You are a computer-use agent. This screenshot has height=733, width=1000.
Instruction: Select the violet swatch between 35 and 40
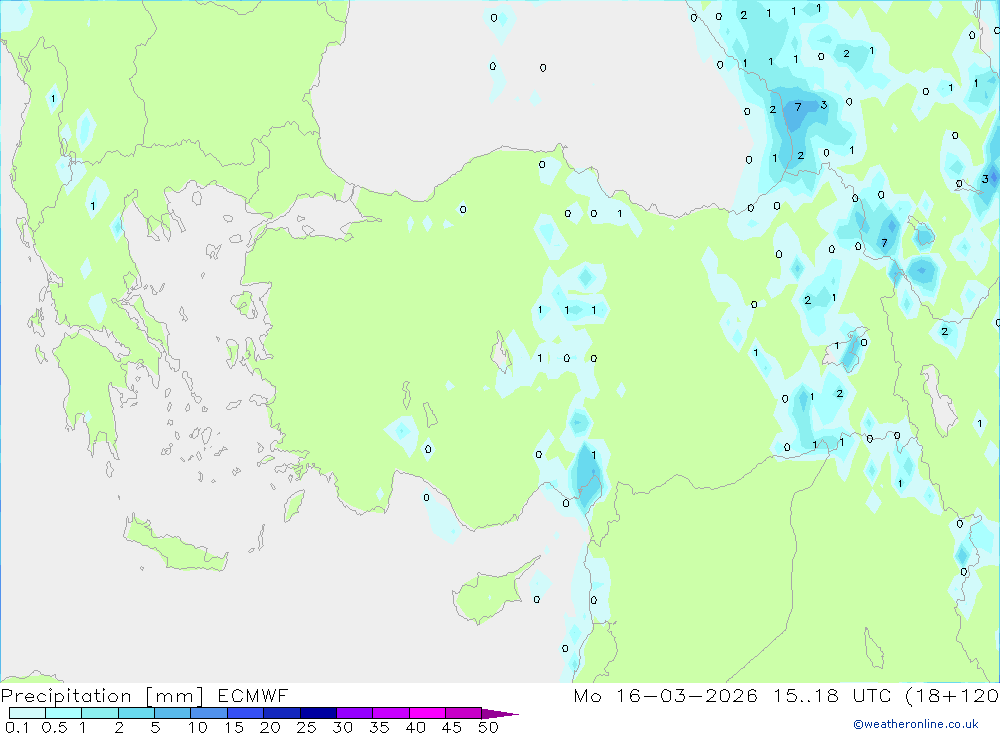click(390, 713)
